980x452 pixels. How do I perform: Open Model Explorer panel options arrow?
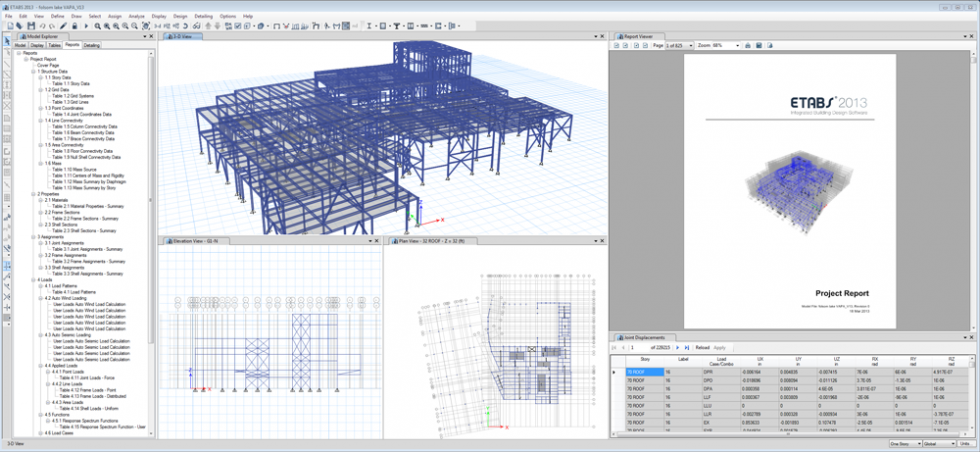pyautogui.click(x=145, y=37)
